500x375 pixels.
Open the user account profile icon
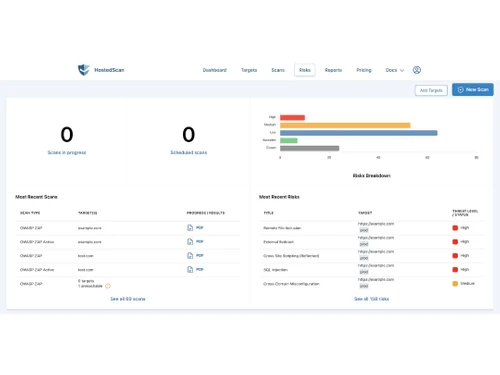(x=417, y=70)
